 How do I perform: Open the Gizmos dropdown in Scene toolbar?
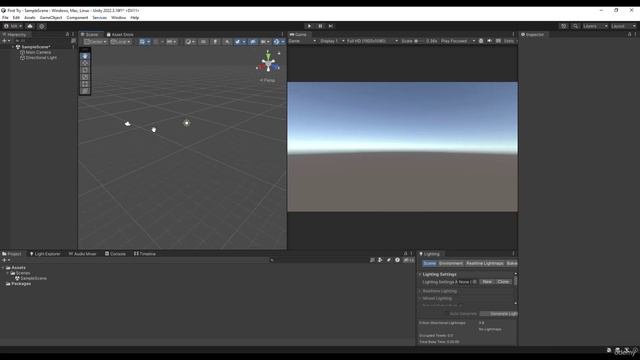(x=279, y=42)
